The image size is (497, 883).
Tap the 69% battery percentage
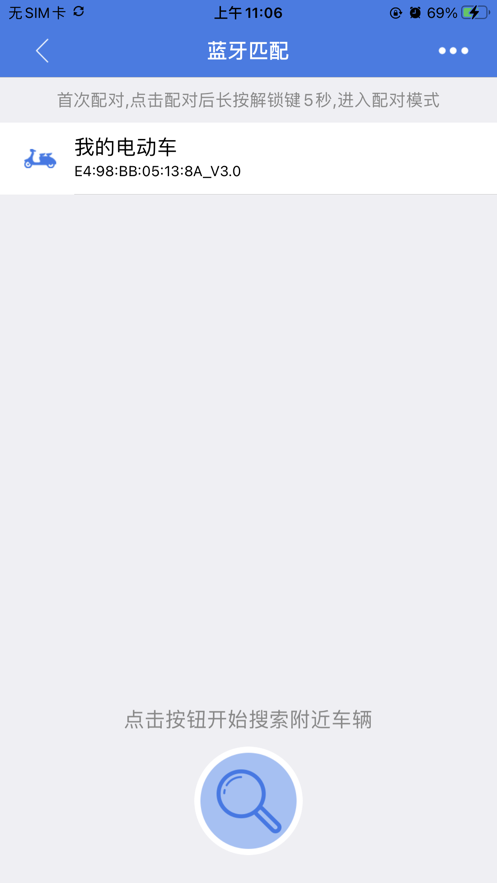click(x=442, y=12)
